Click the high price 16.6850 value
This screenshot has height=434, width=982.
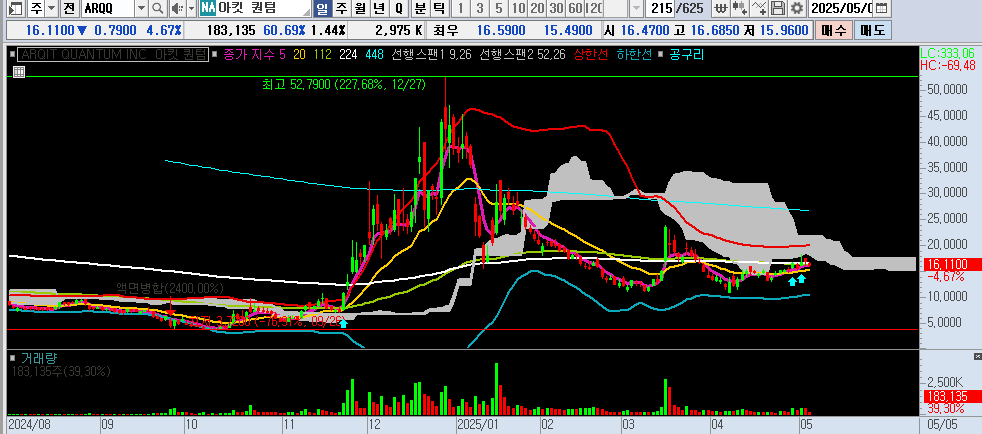(x=716, y=30)
